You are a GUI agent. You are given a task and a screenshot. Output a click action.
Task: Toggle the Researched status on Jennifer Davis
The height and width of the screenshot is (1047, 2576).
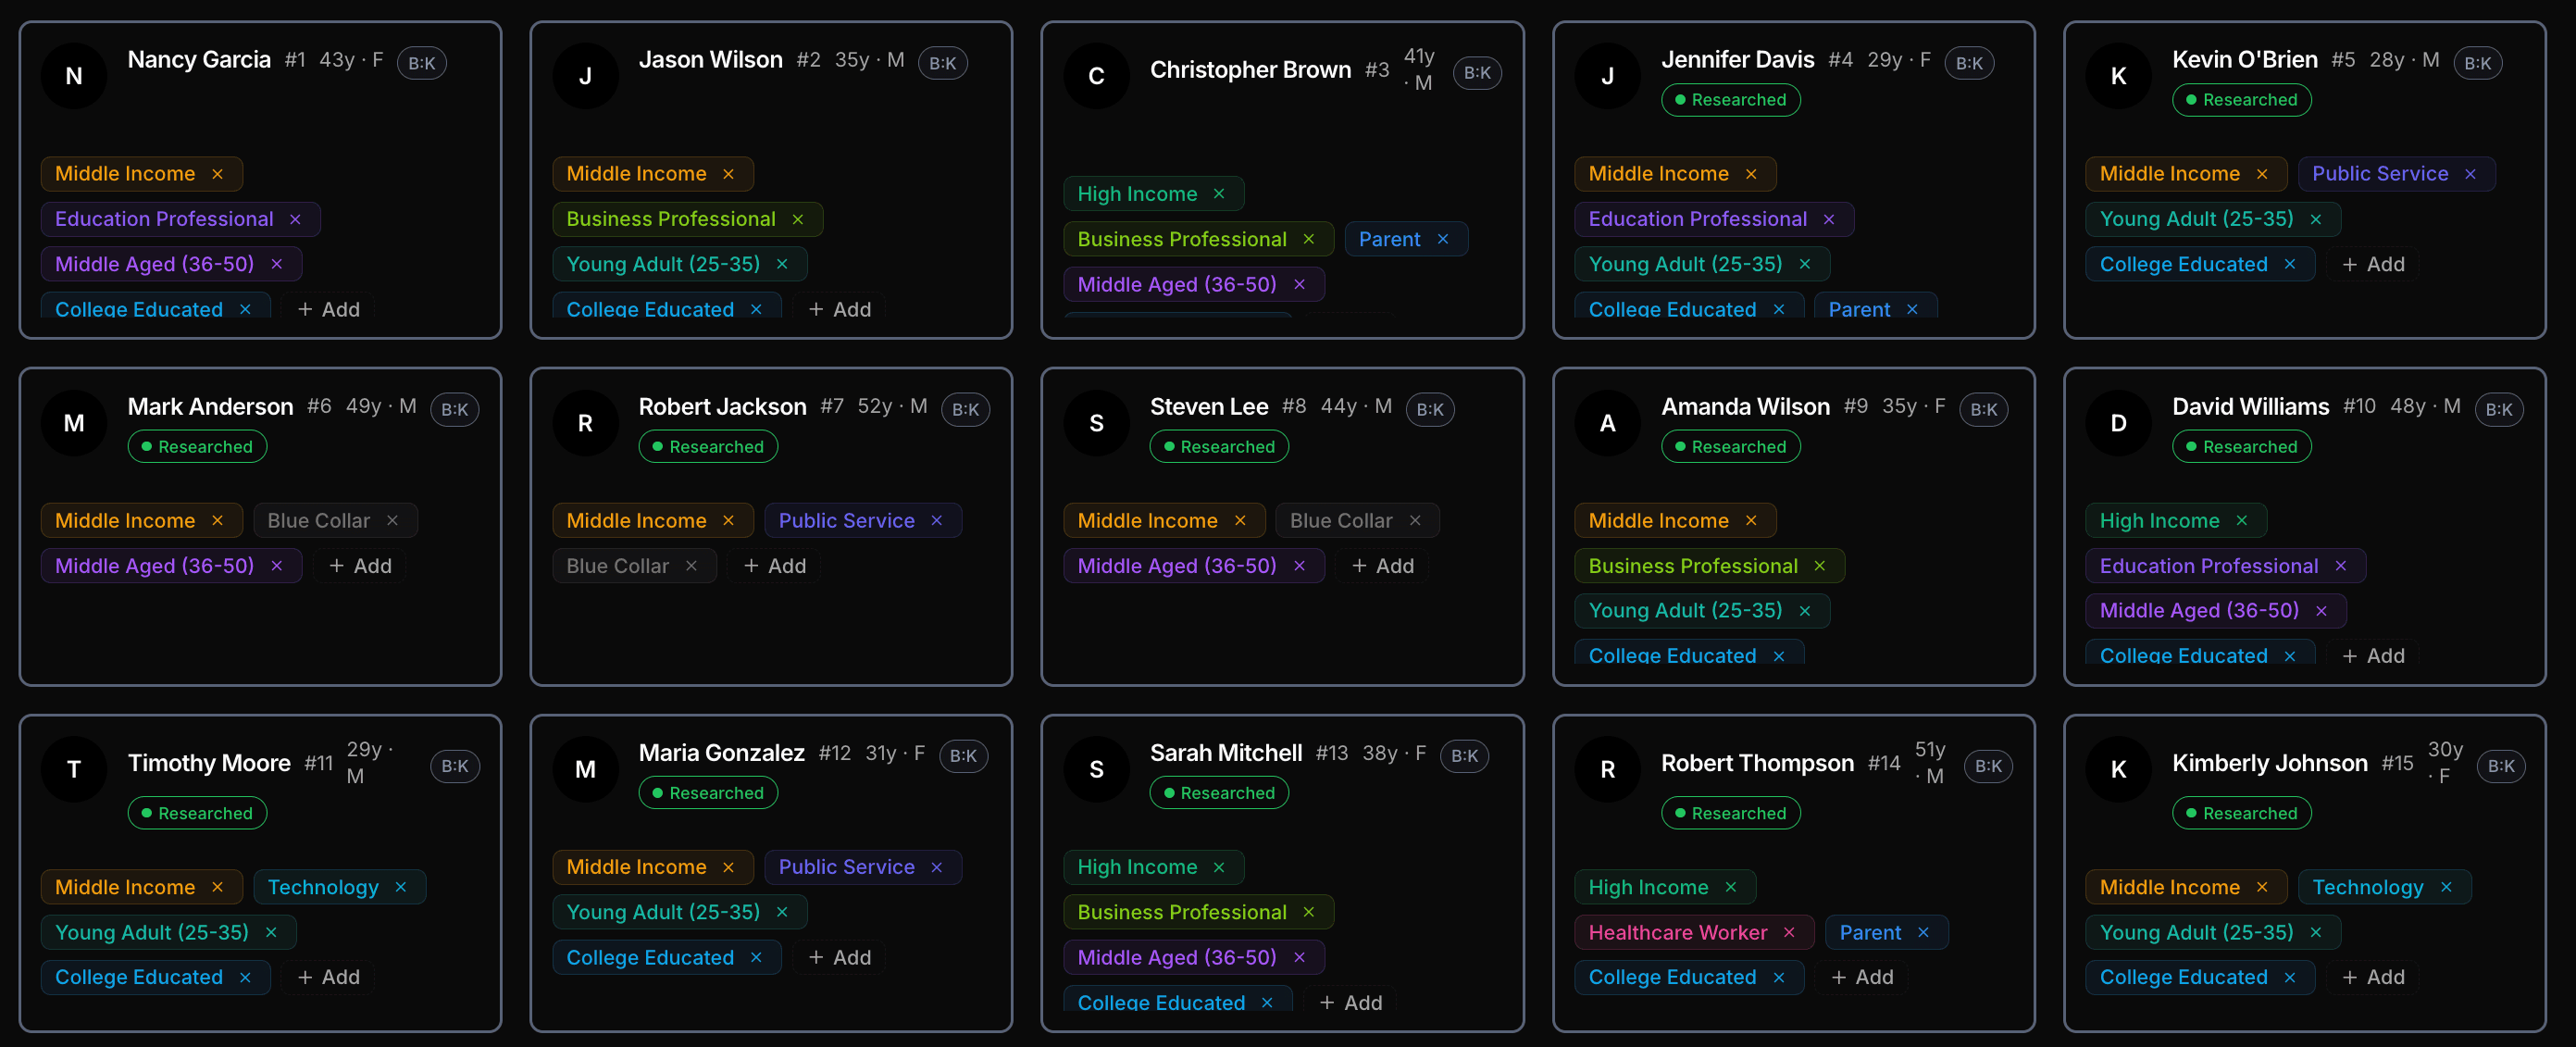click(x=1731, y=99)
